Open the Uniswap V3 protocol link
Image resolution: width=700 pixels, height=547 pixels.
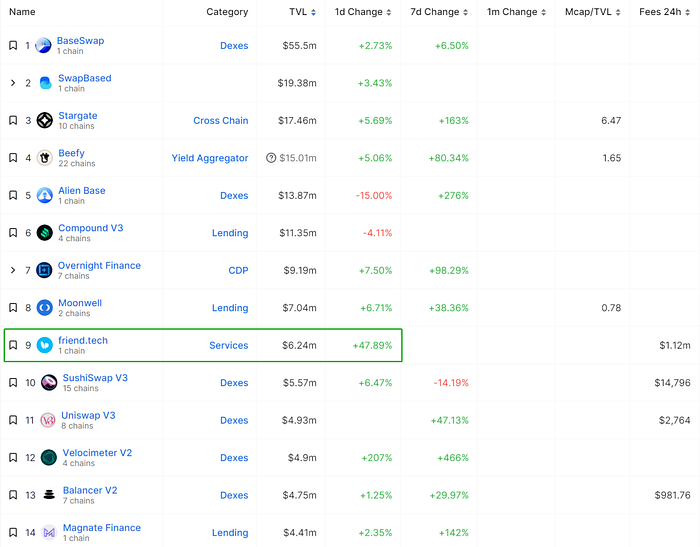tap(89, 415)
